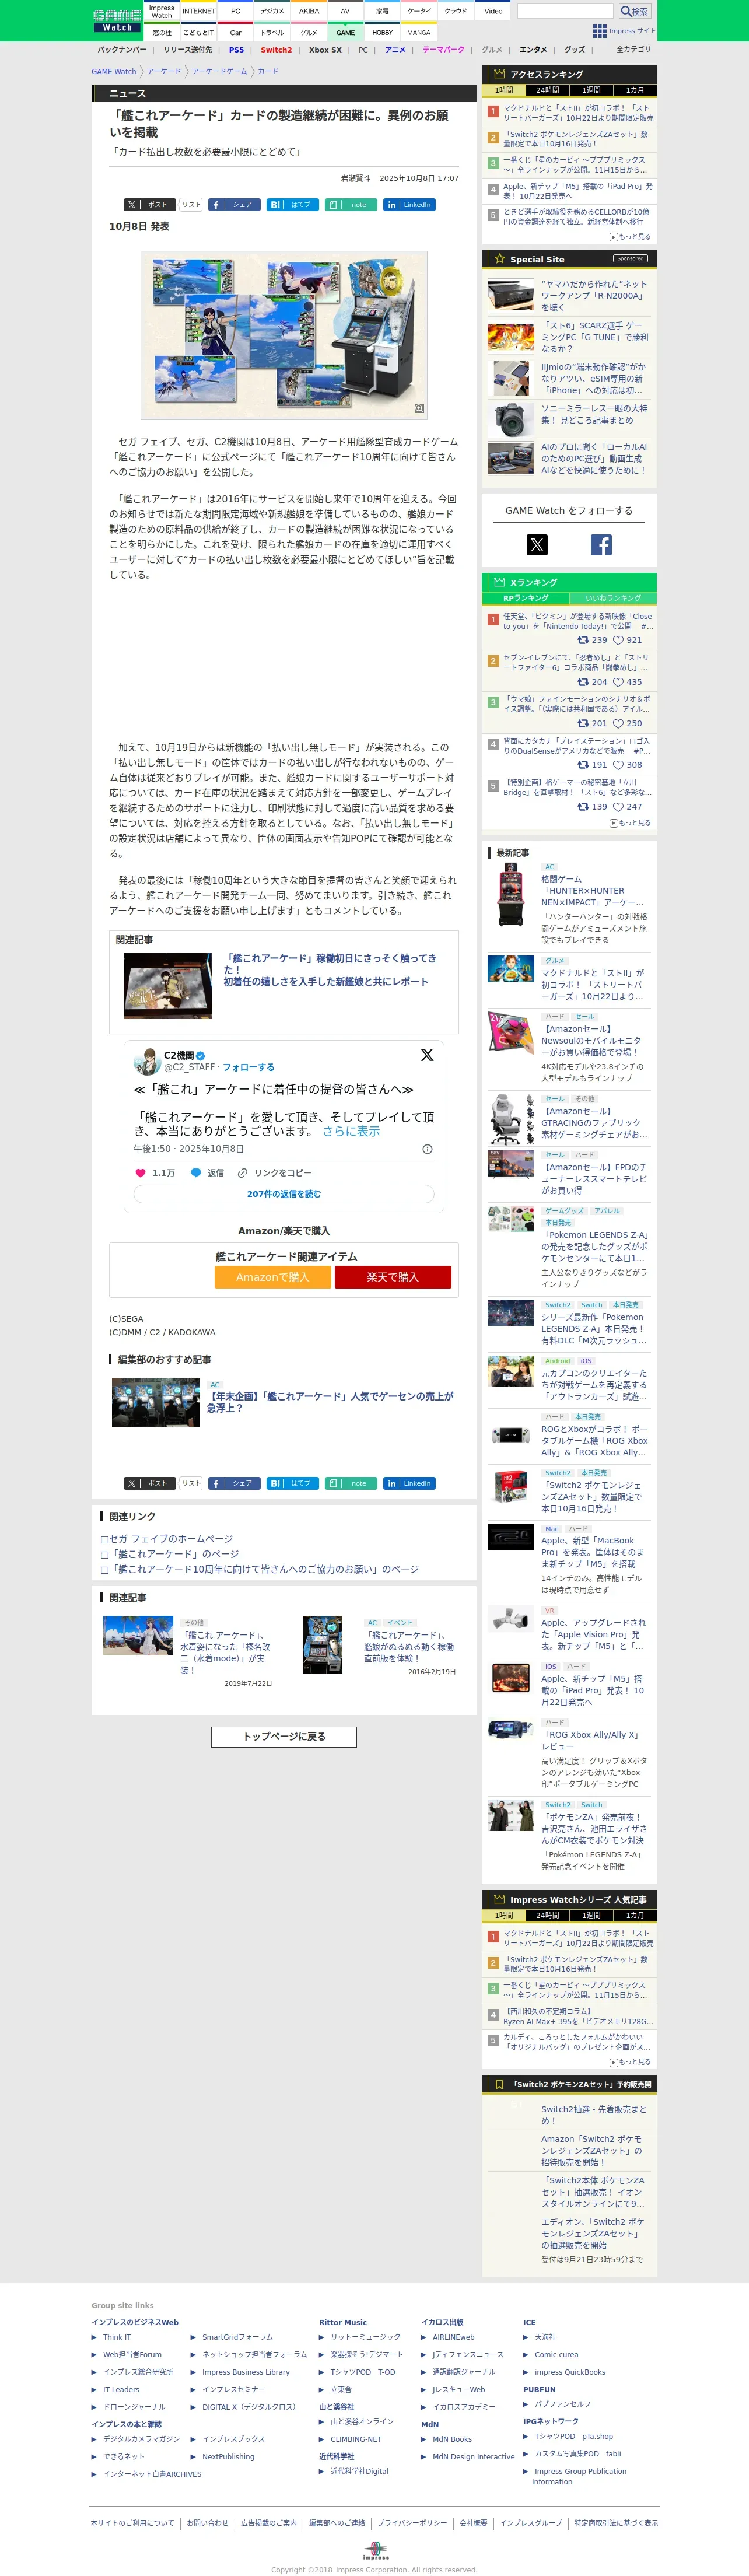
Task: Select access ranking 1週間 tab
Action: pyautogui.click(x=592, y=90)
